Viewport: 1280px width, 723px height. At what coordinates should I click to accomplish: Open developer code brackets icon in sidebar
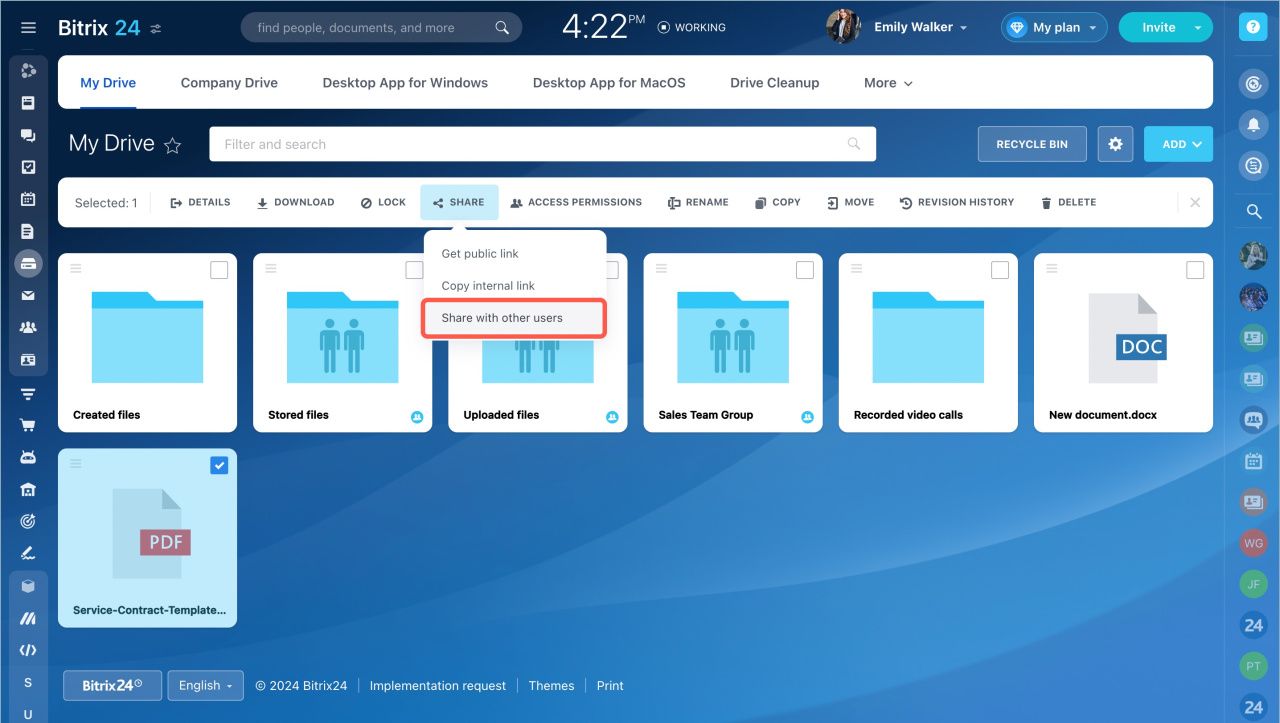pos(28,650)
